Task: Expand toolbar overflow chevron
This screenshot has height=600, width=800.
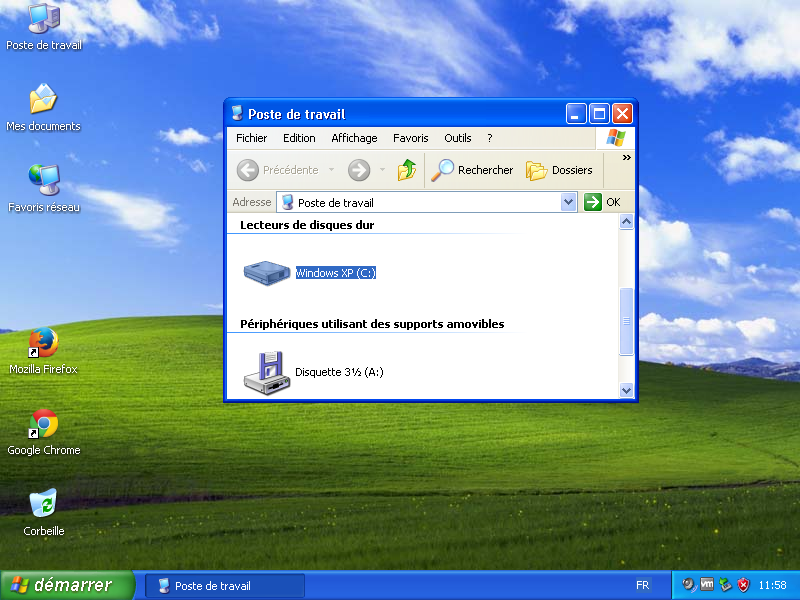Action: tap(627, 157)
